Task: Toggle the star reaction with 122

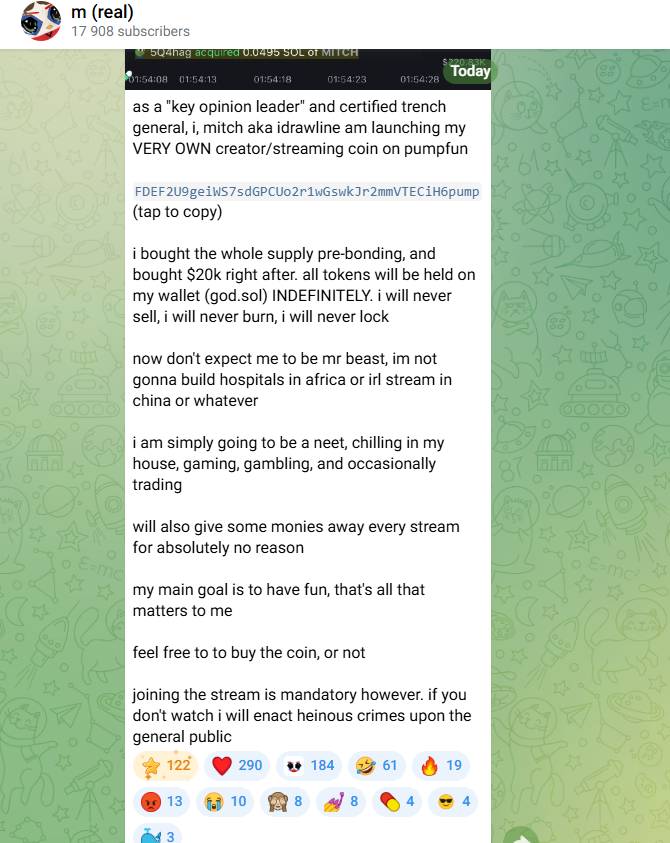Action: coord(166,765)
